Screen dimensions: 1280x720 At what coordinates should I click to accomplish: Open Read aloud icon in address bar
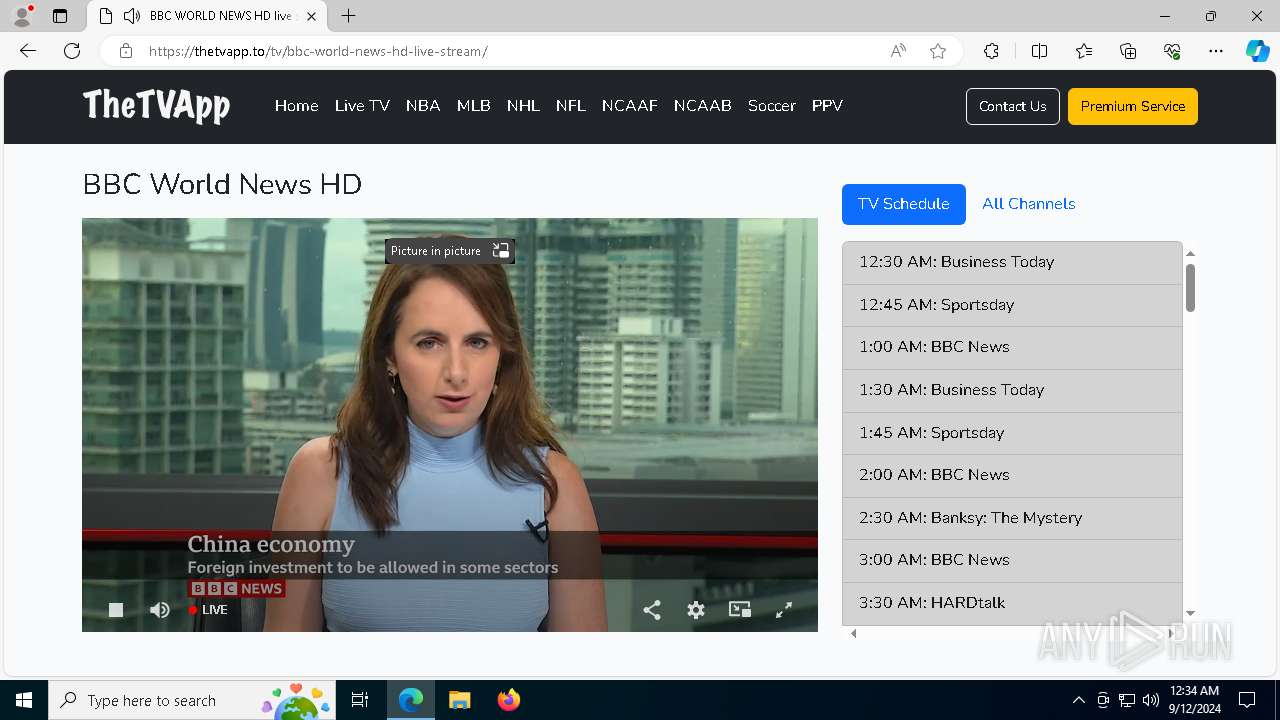click(x=898, y=51)
